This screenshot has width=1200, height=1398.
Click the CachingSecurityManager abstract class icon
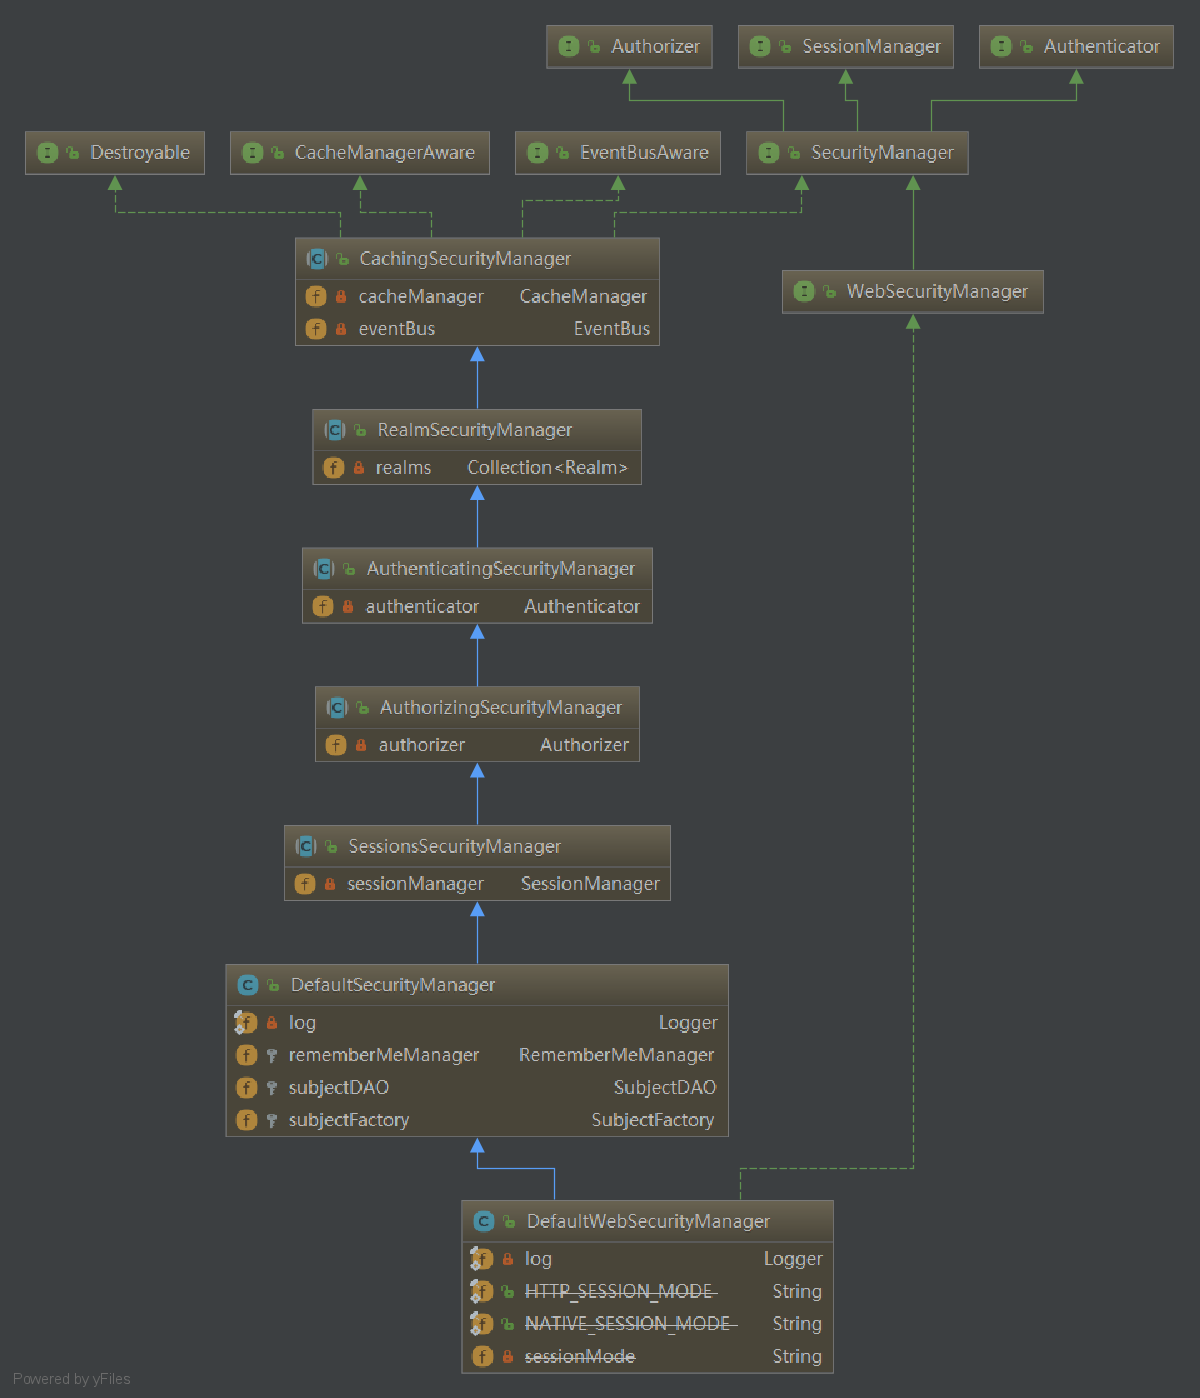[x=317, y=258]
